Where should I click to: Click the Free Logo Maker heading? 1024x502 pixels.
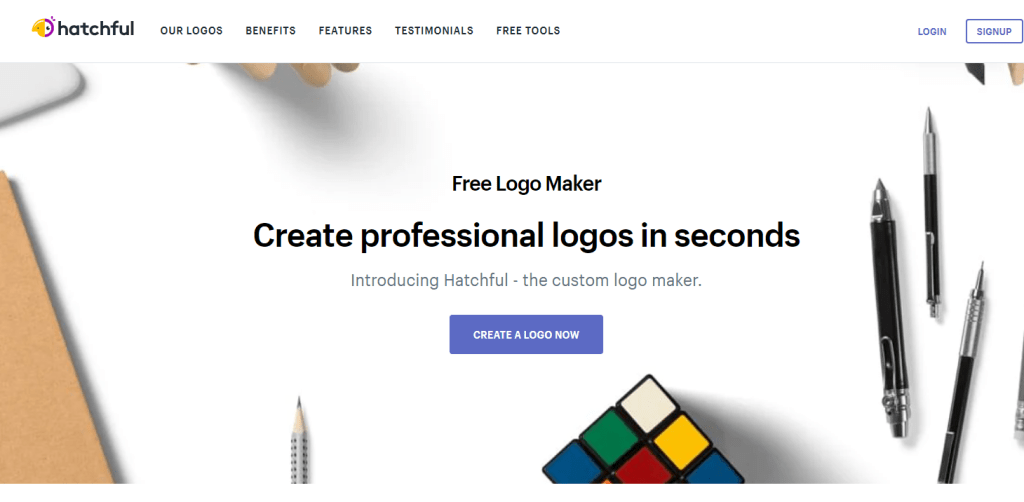pos(526,184)
